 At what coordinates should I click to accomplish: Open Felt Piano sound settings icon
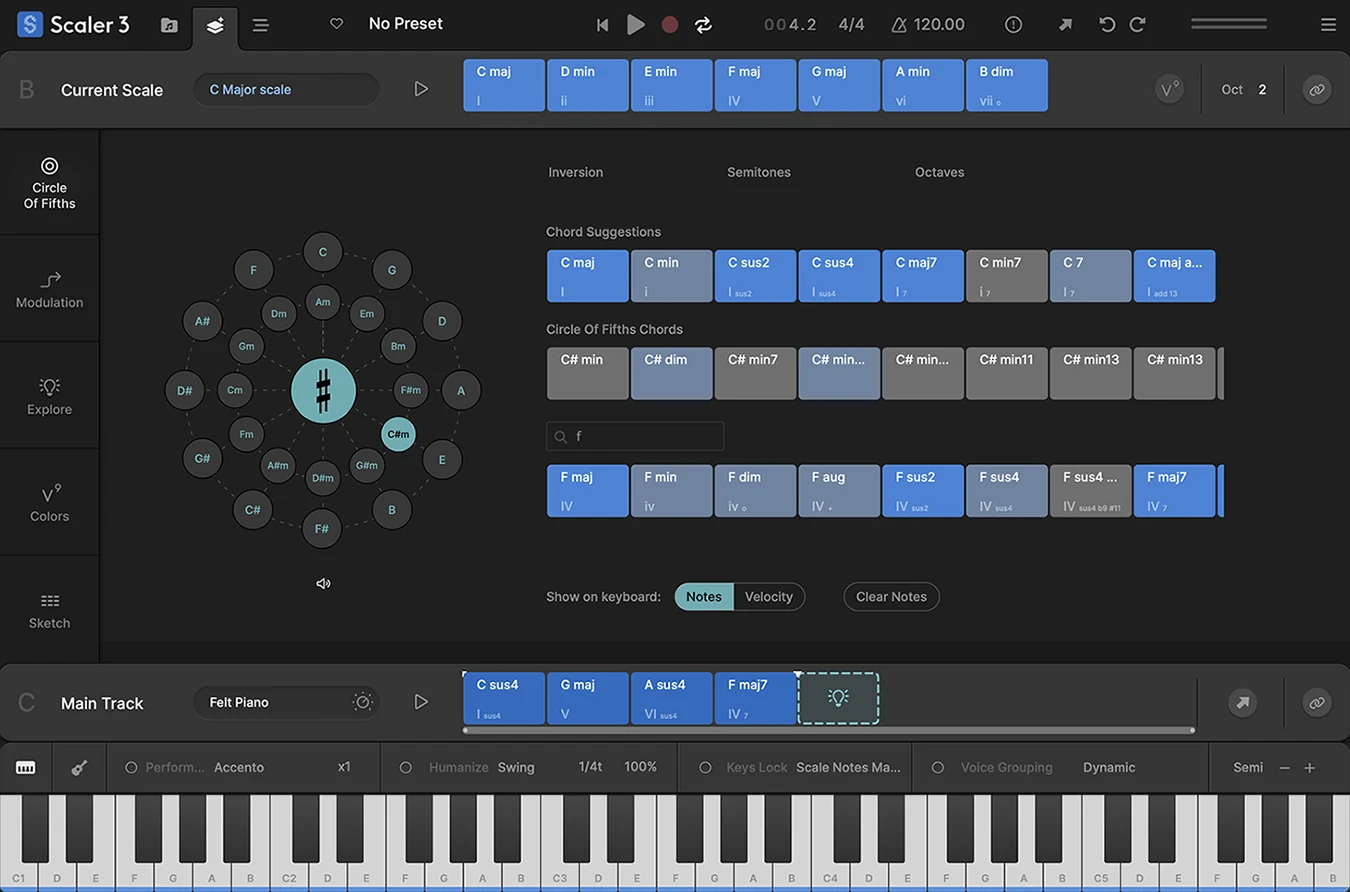363,702
